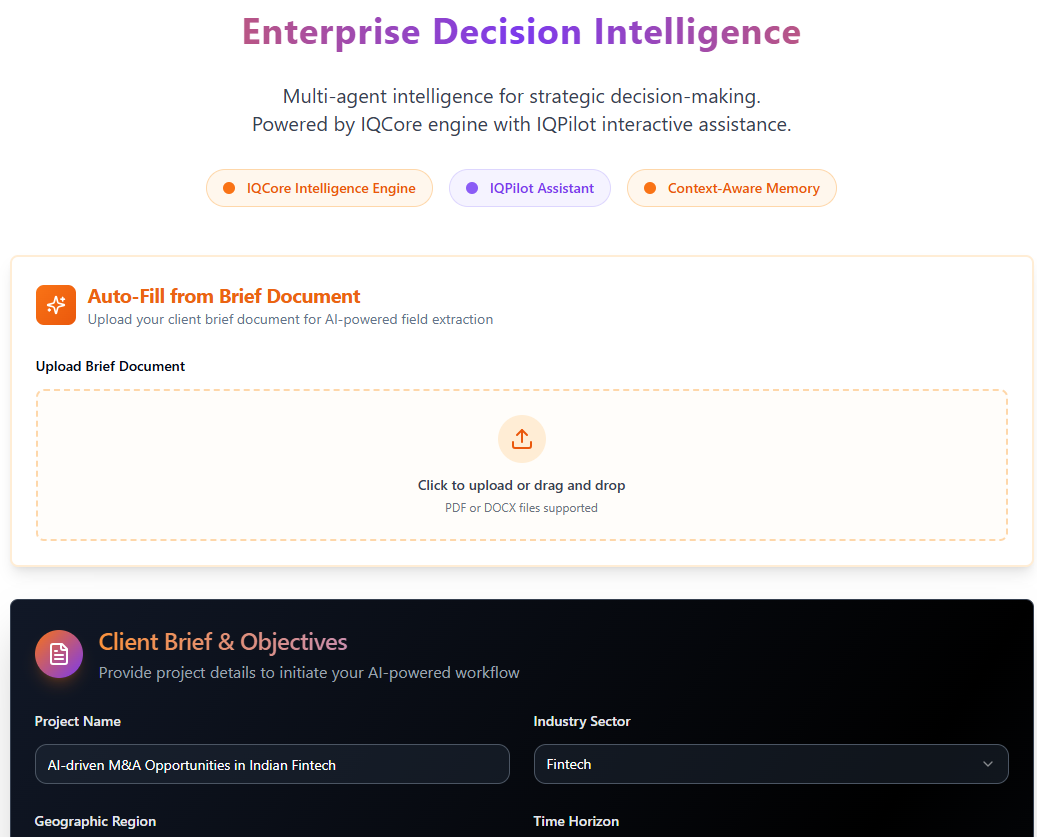This screenshot has height=837, width=1037.
Task: Select the Context-Aware Memory pill
Action: (x=731, y=188)
